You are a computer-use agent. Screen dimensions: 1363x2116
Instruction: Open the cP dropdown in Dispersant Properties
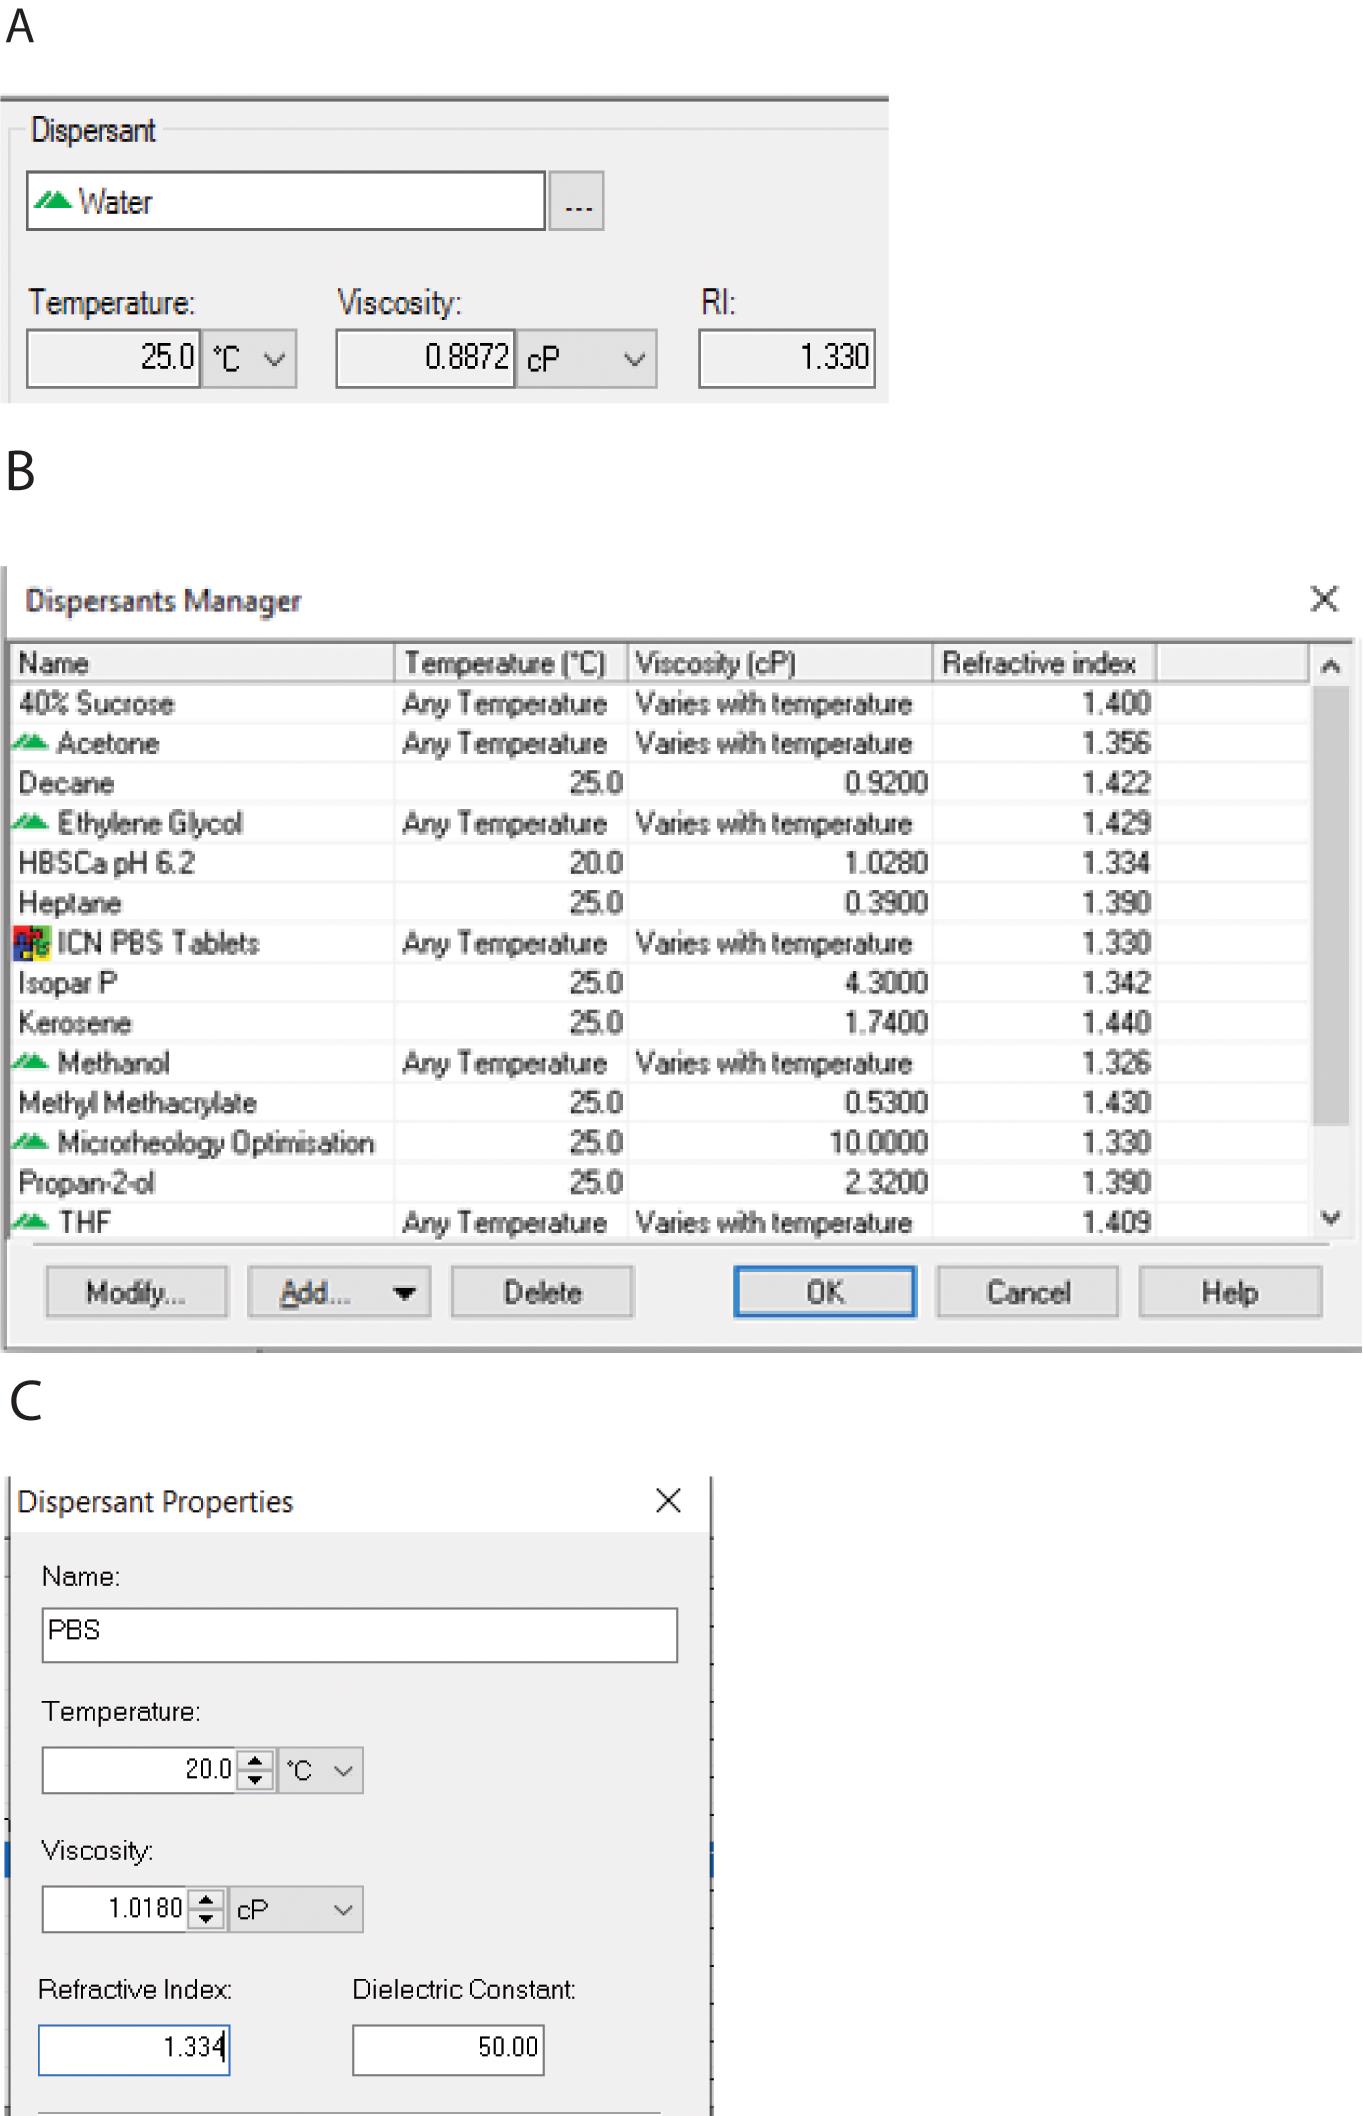click(x=296, y=1909)
